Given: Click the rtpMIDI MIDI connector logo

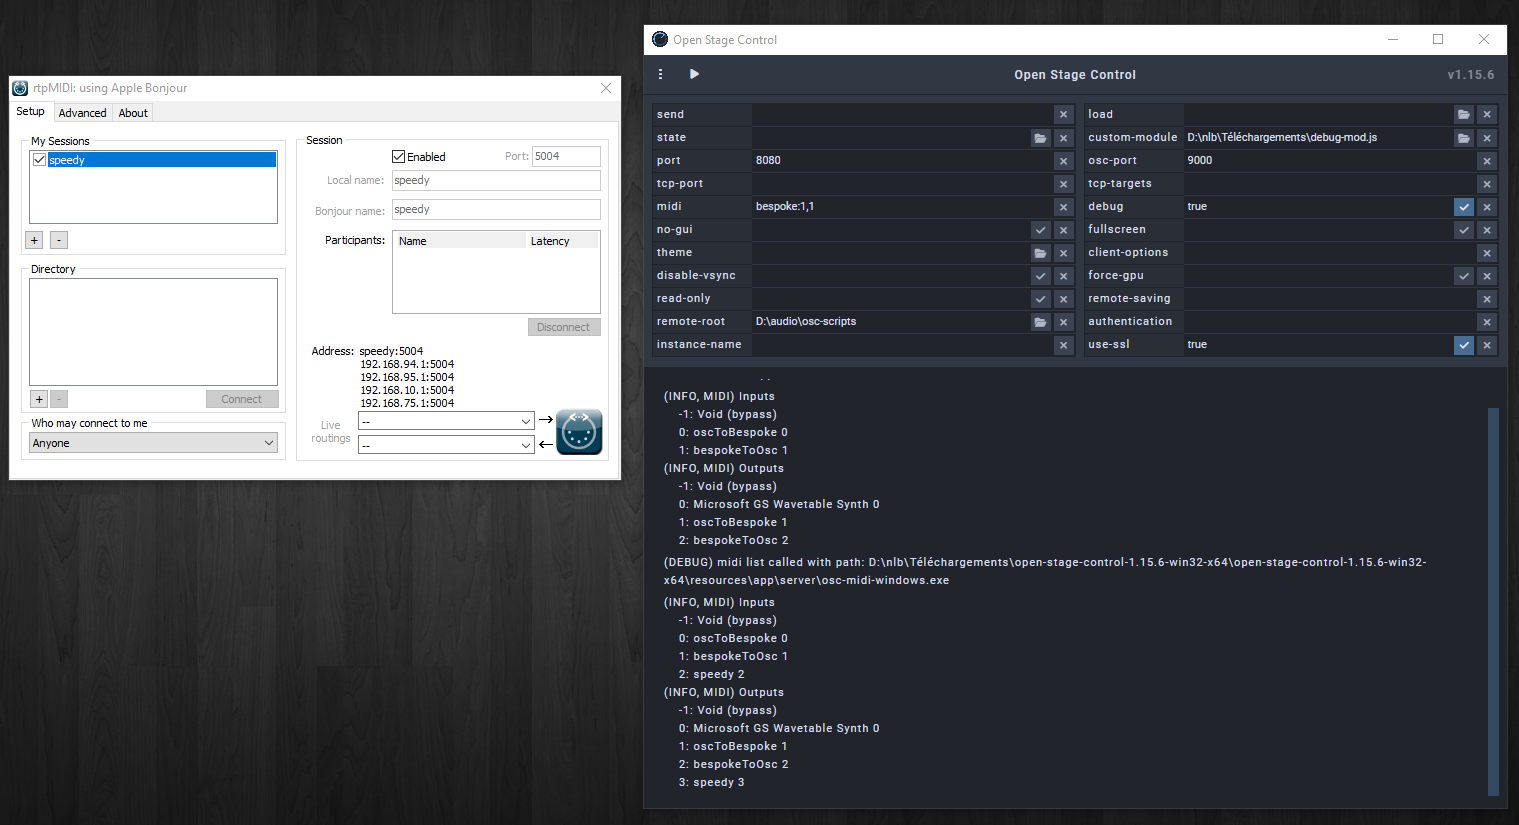Looking at the screenshot, I should tap(579, 432).
